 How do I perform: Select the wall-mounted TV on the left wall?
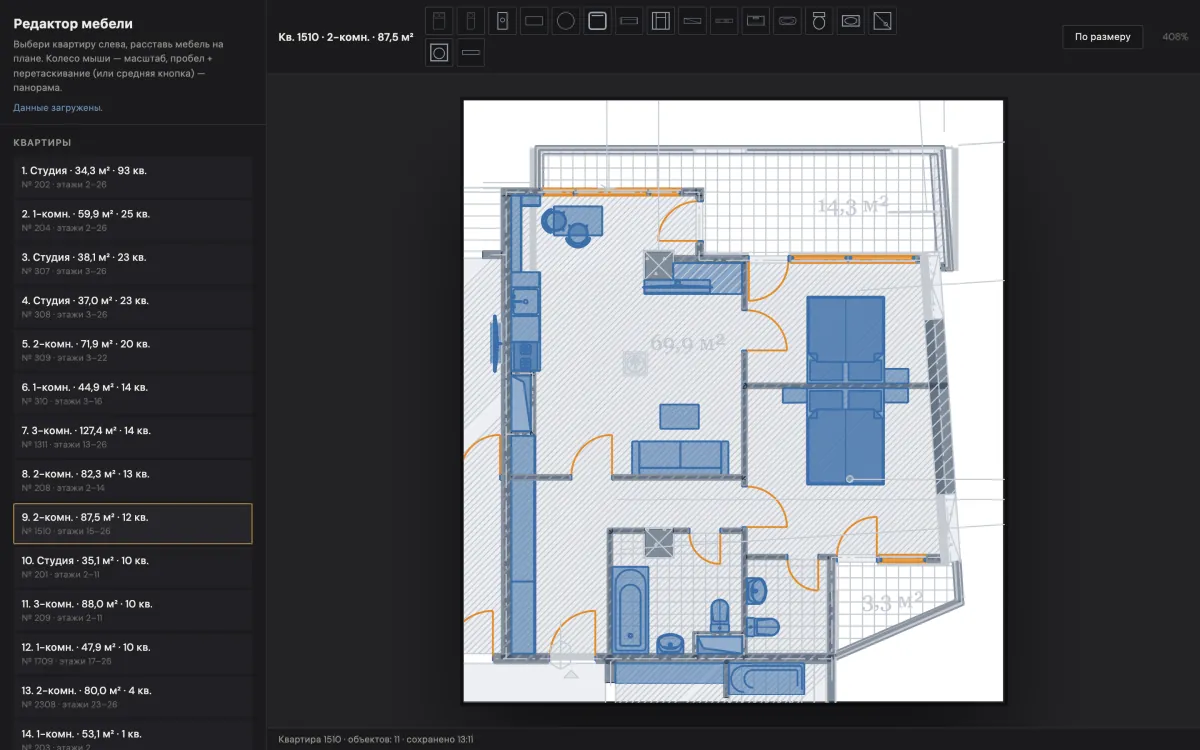click(x=495, y=344)
